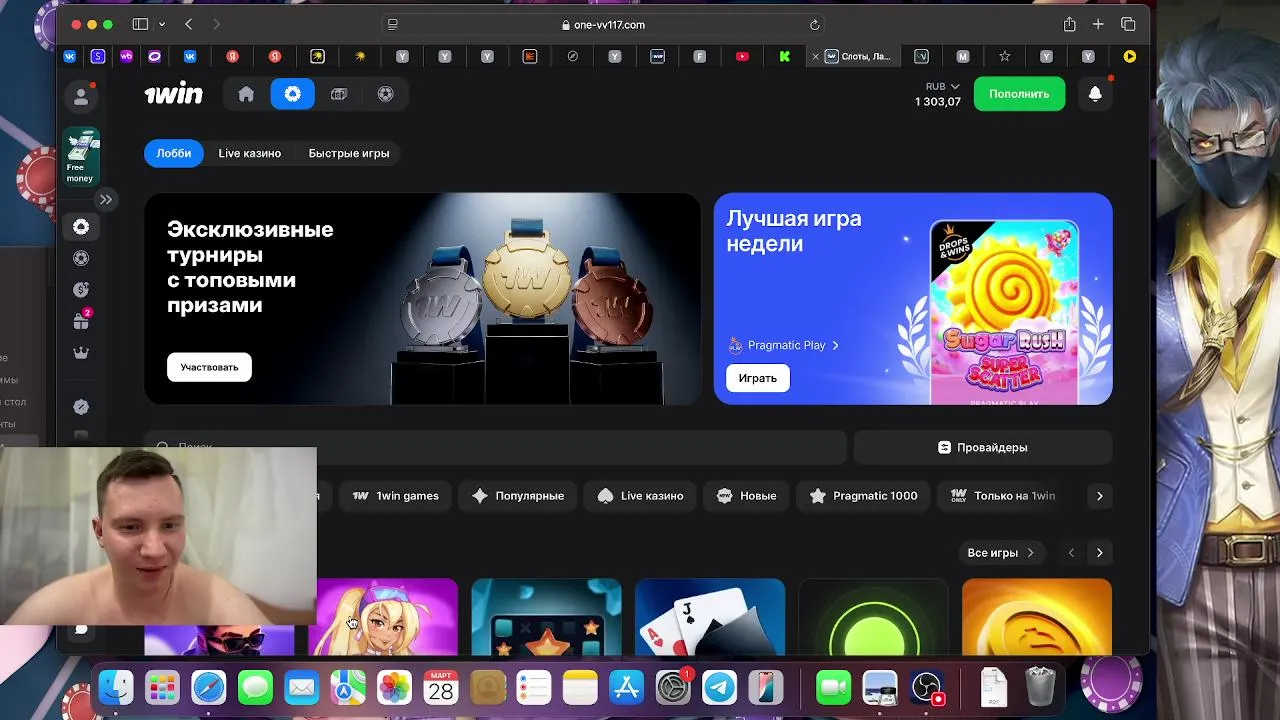The image size is (1280, 720).
Task: Close the Слоты browser tab
Action: point(816,57)
